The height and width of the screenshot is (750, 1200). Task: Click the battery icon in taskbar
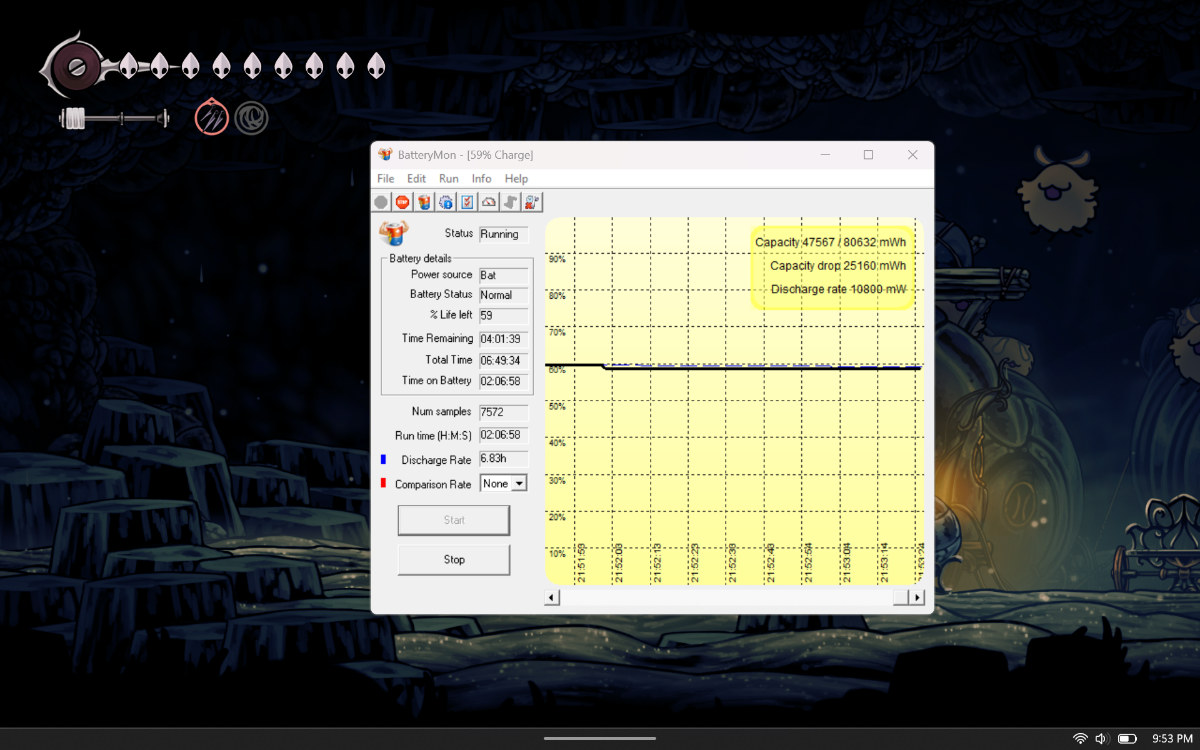(1127, 738)
